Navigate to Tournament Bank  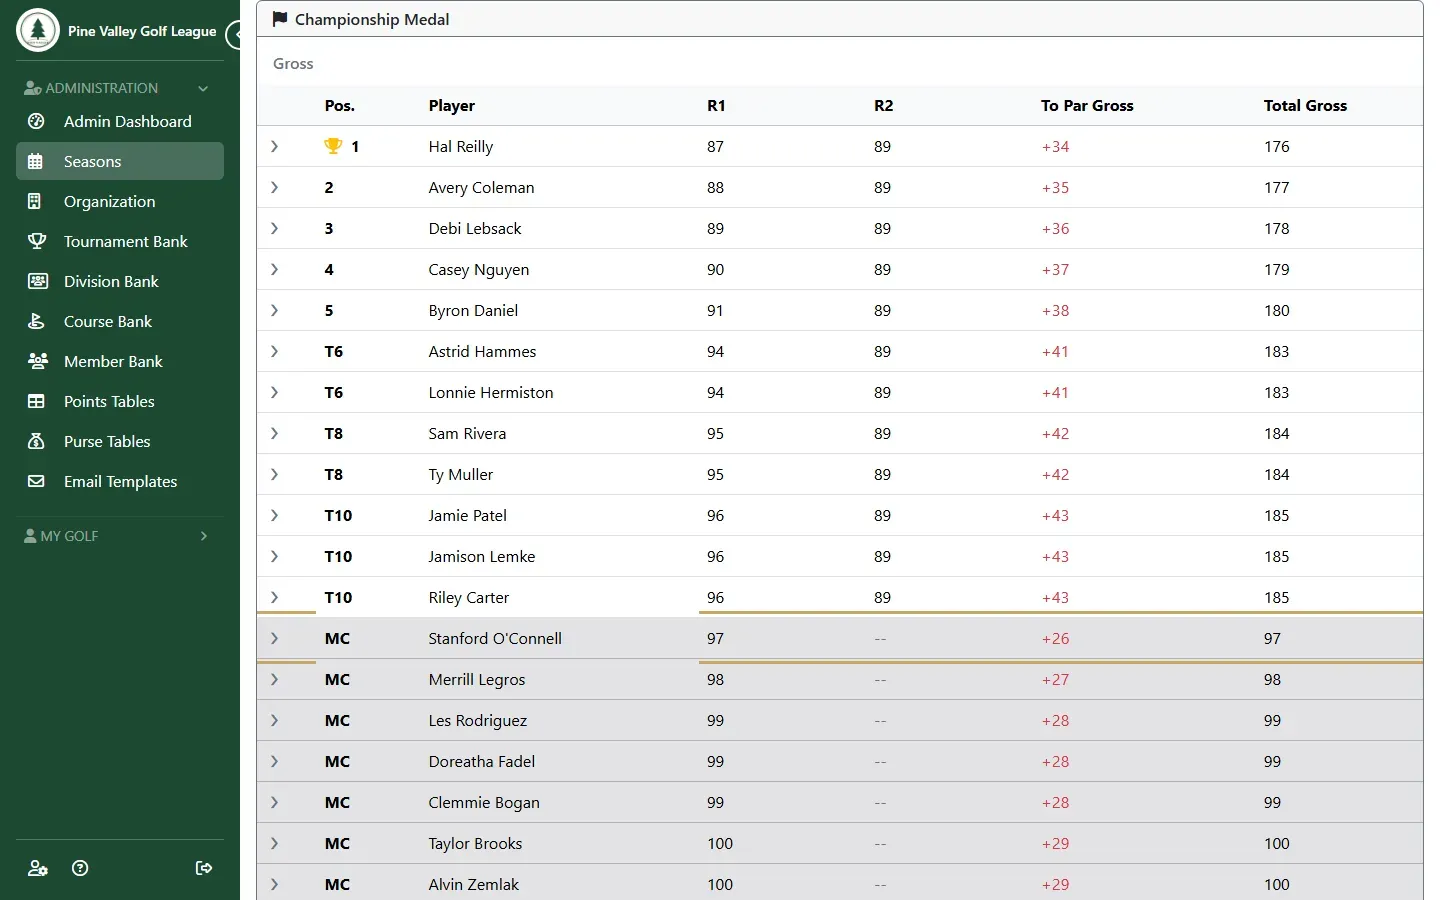tap(120, 241)
